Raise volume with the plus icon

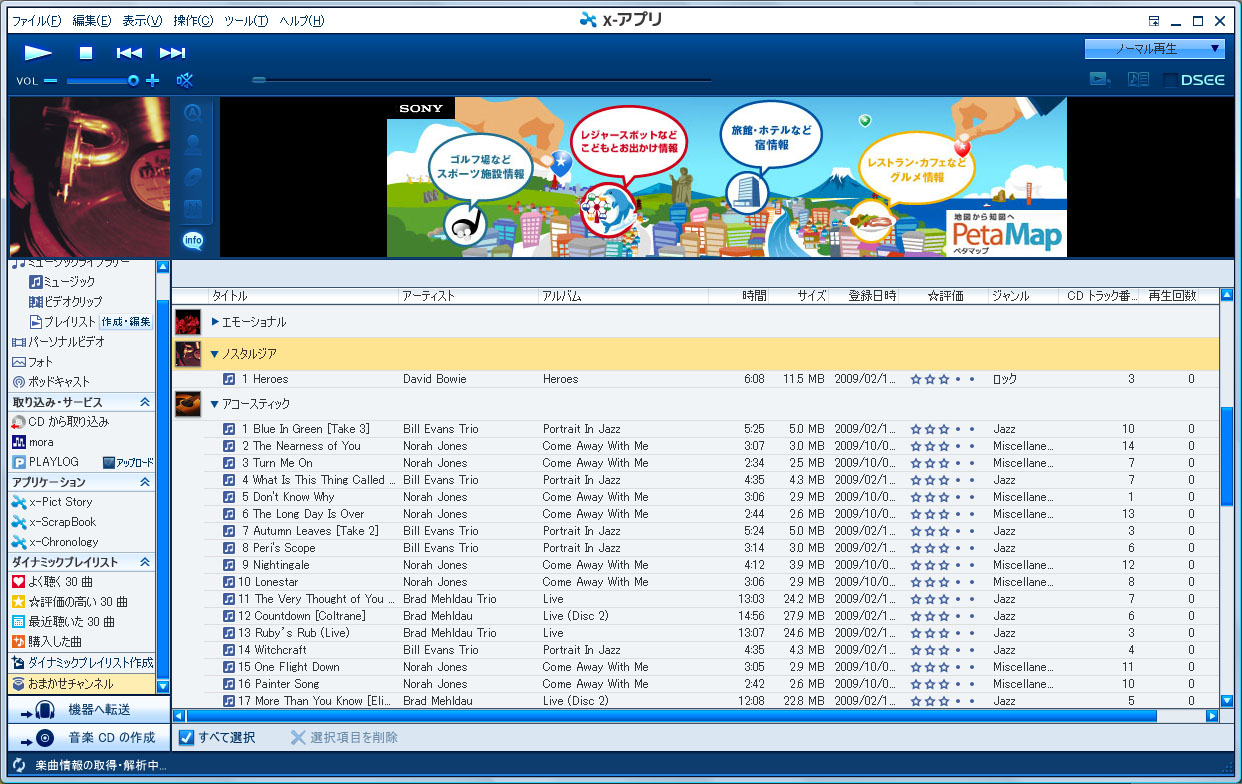153,81
